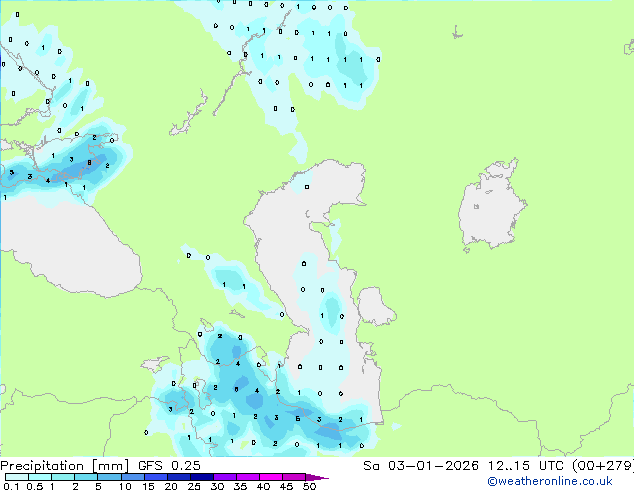Viewport: 634px width, 490px height.
Task: Click the 'Sa 03-01-2026' date text
Action: point(421,466)
